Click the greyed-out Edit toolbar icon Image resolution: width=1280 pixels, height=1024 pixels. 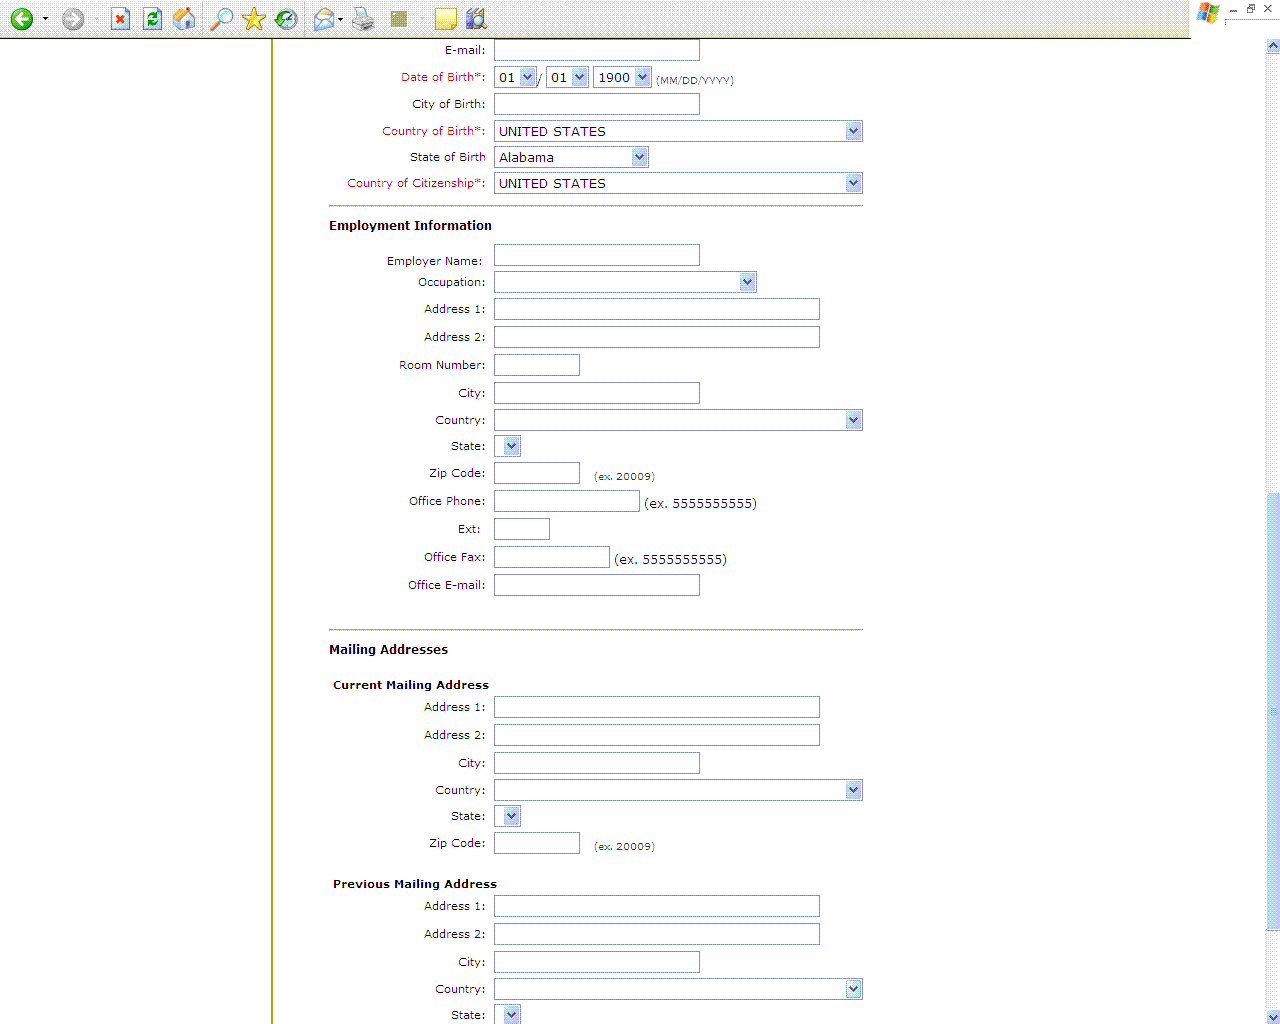coord(399,19)
